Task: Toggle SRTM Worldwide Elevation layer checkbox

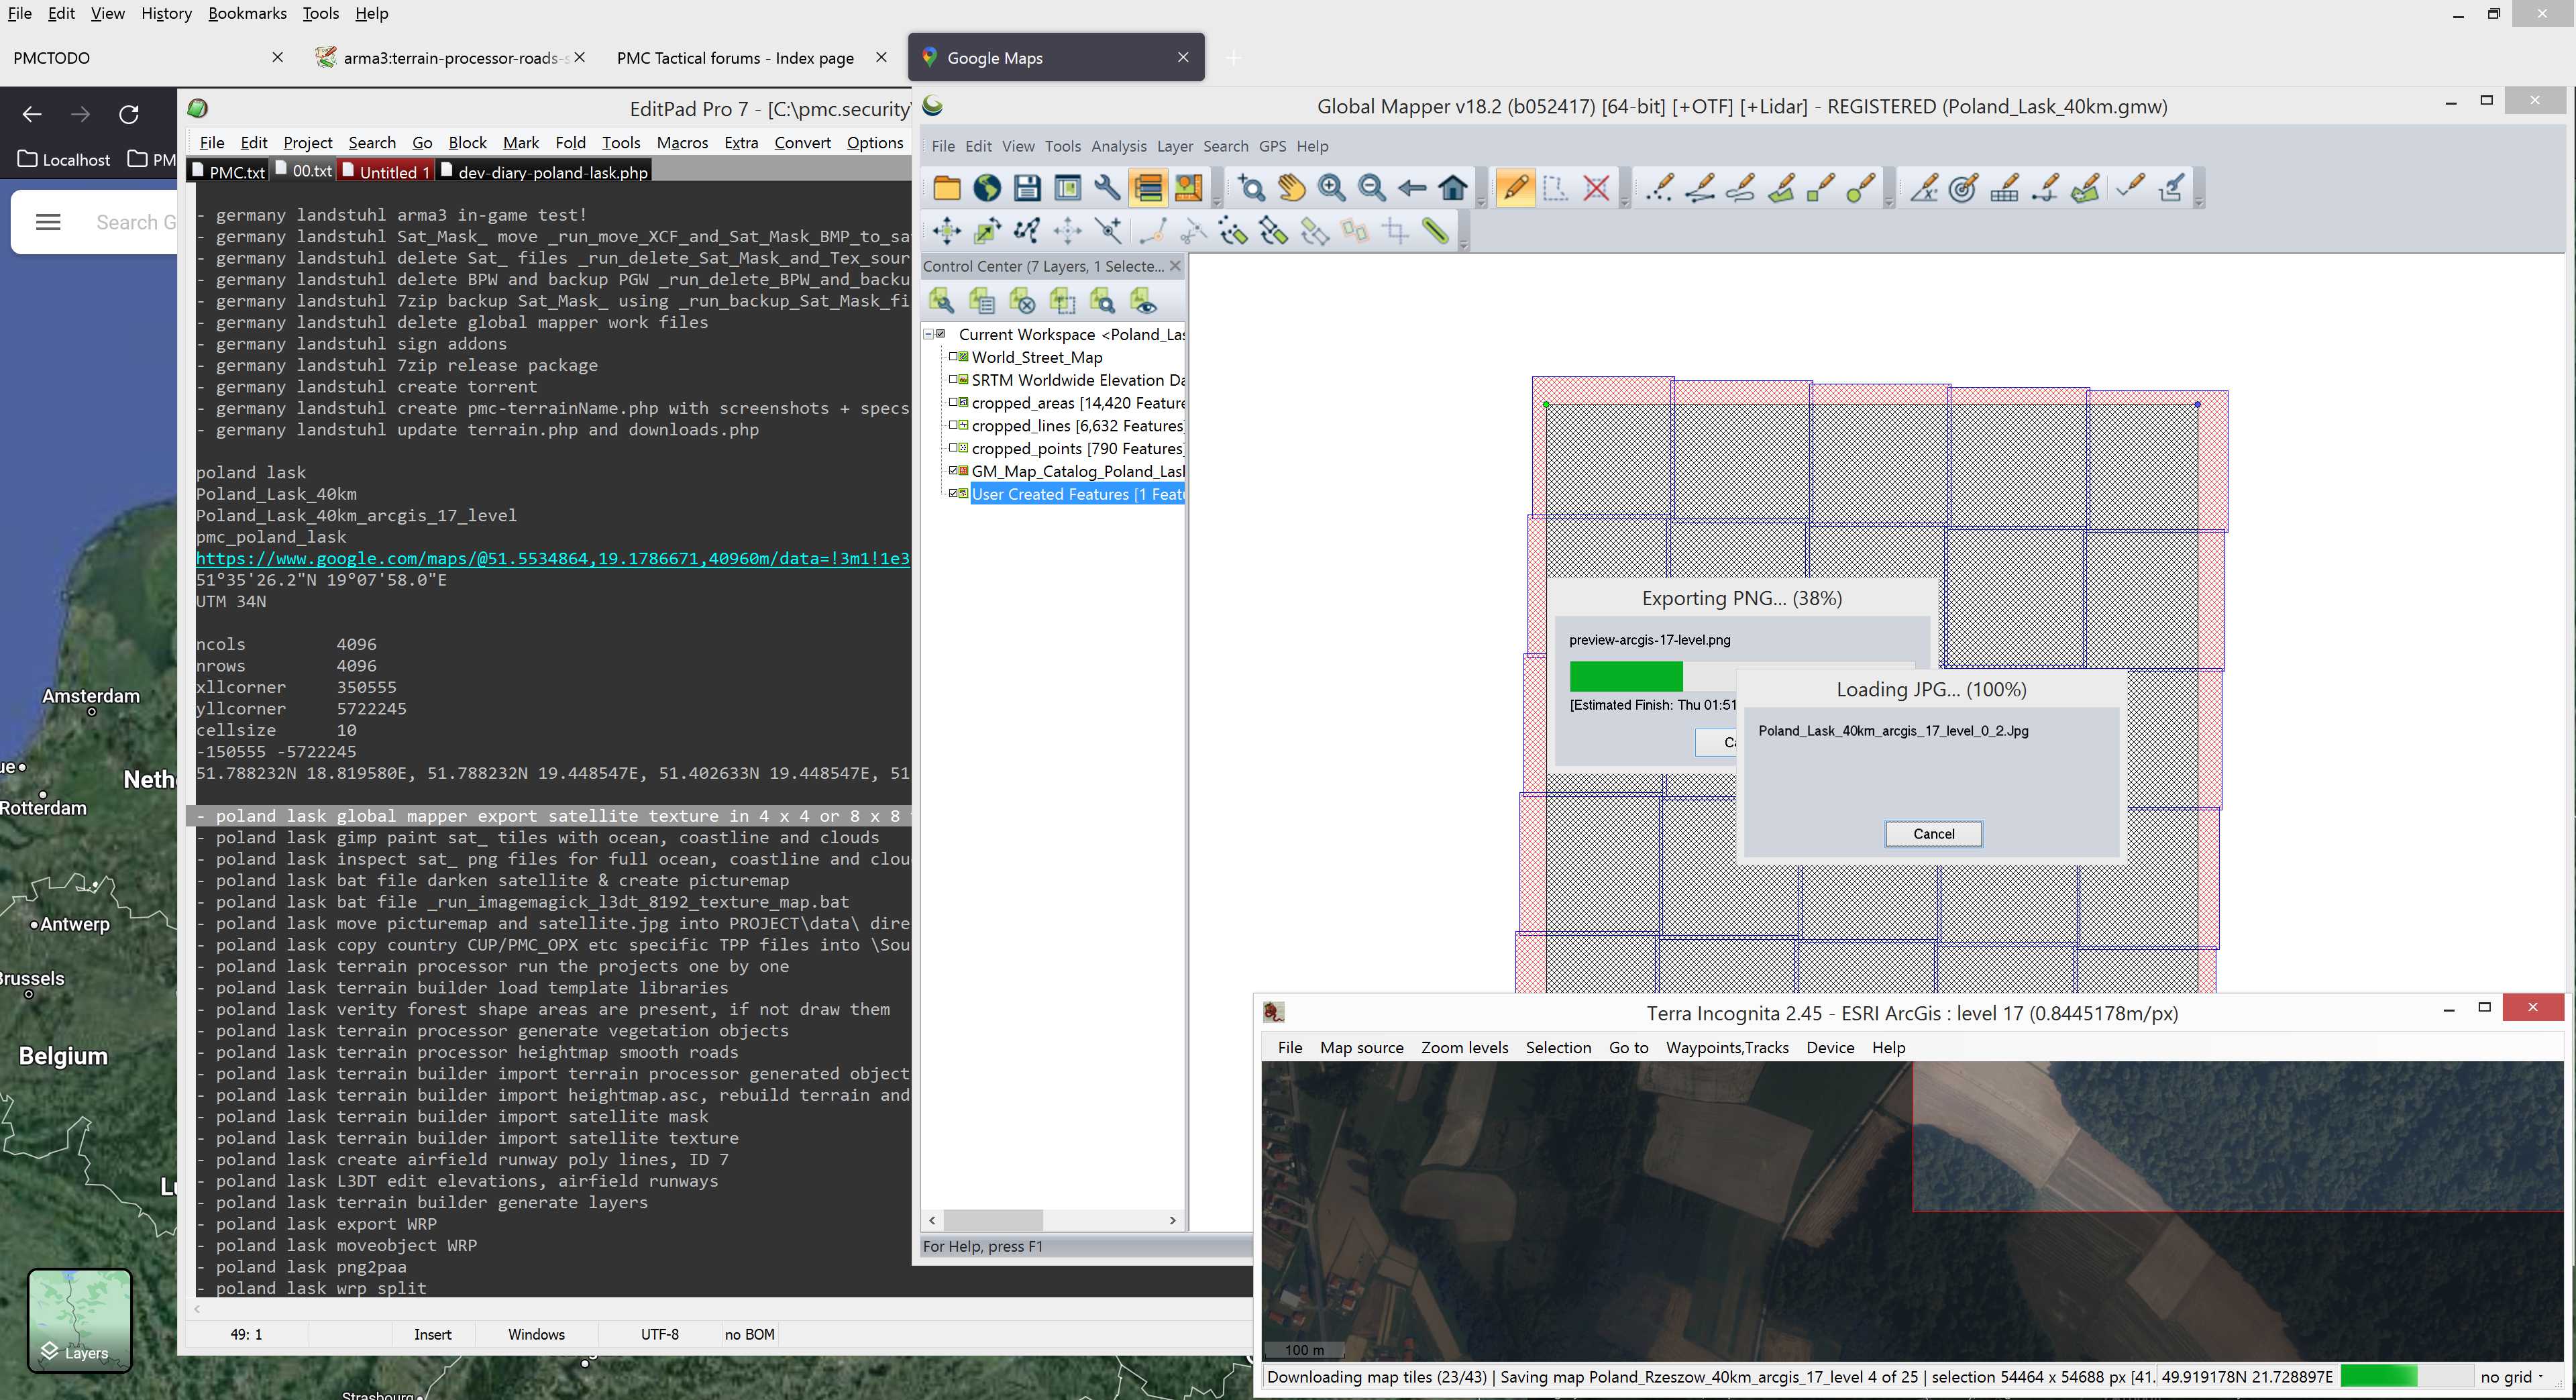Action: pyautogui.click(x=953, y=380)
